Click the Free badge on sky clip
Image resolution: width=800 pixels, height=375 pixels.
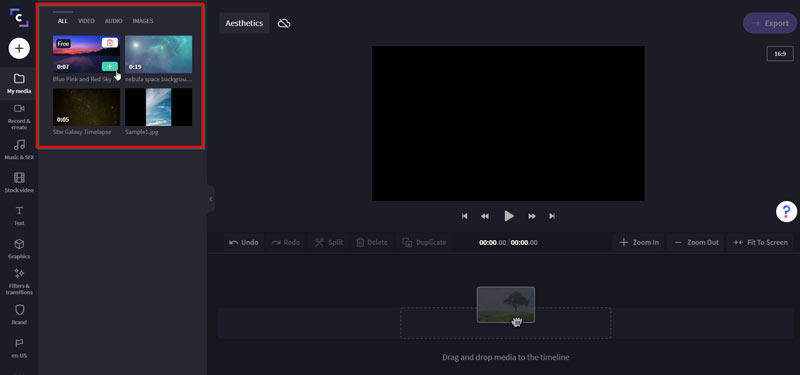(x=63, y=44)
